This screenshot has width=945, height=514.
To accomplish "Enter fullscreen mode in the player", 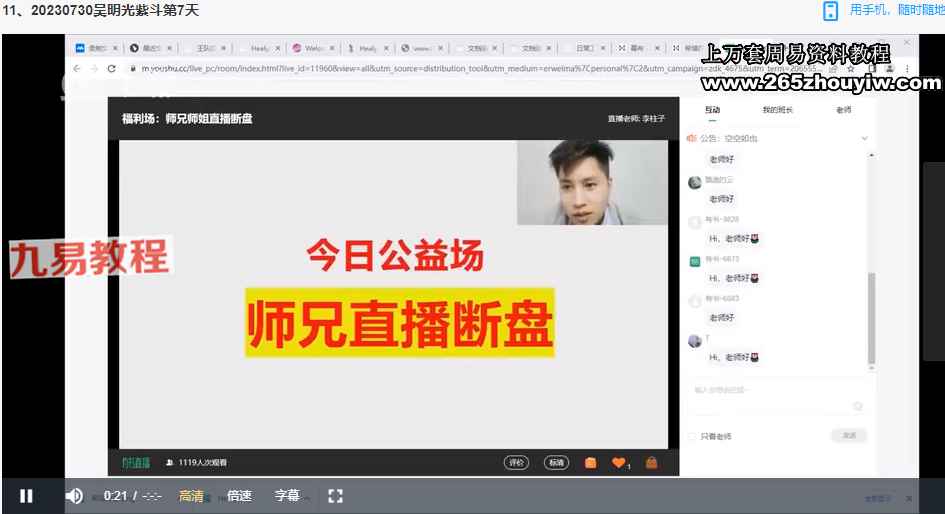I will click(x=336, y=496).
